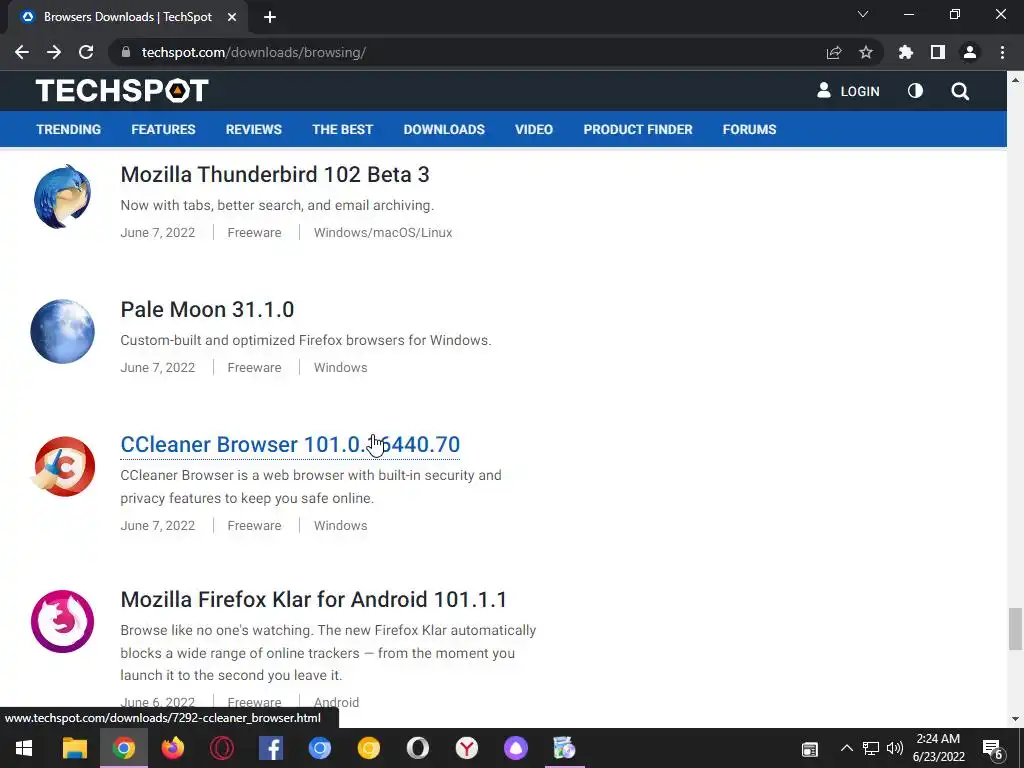
Task: Click the Pale Moon icon
Action: tap(63, 331)
